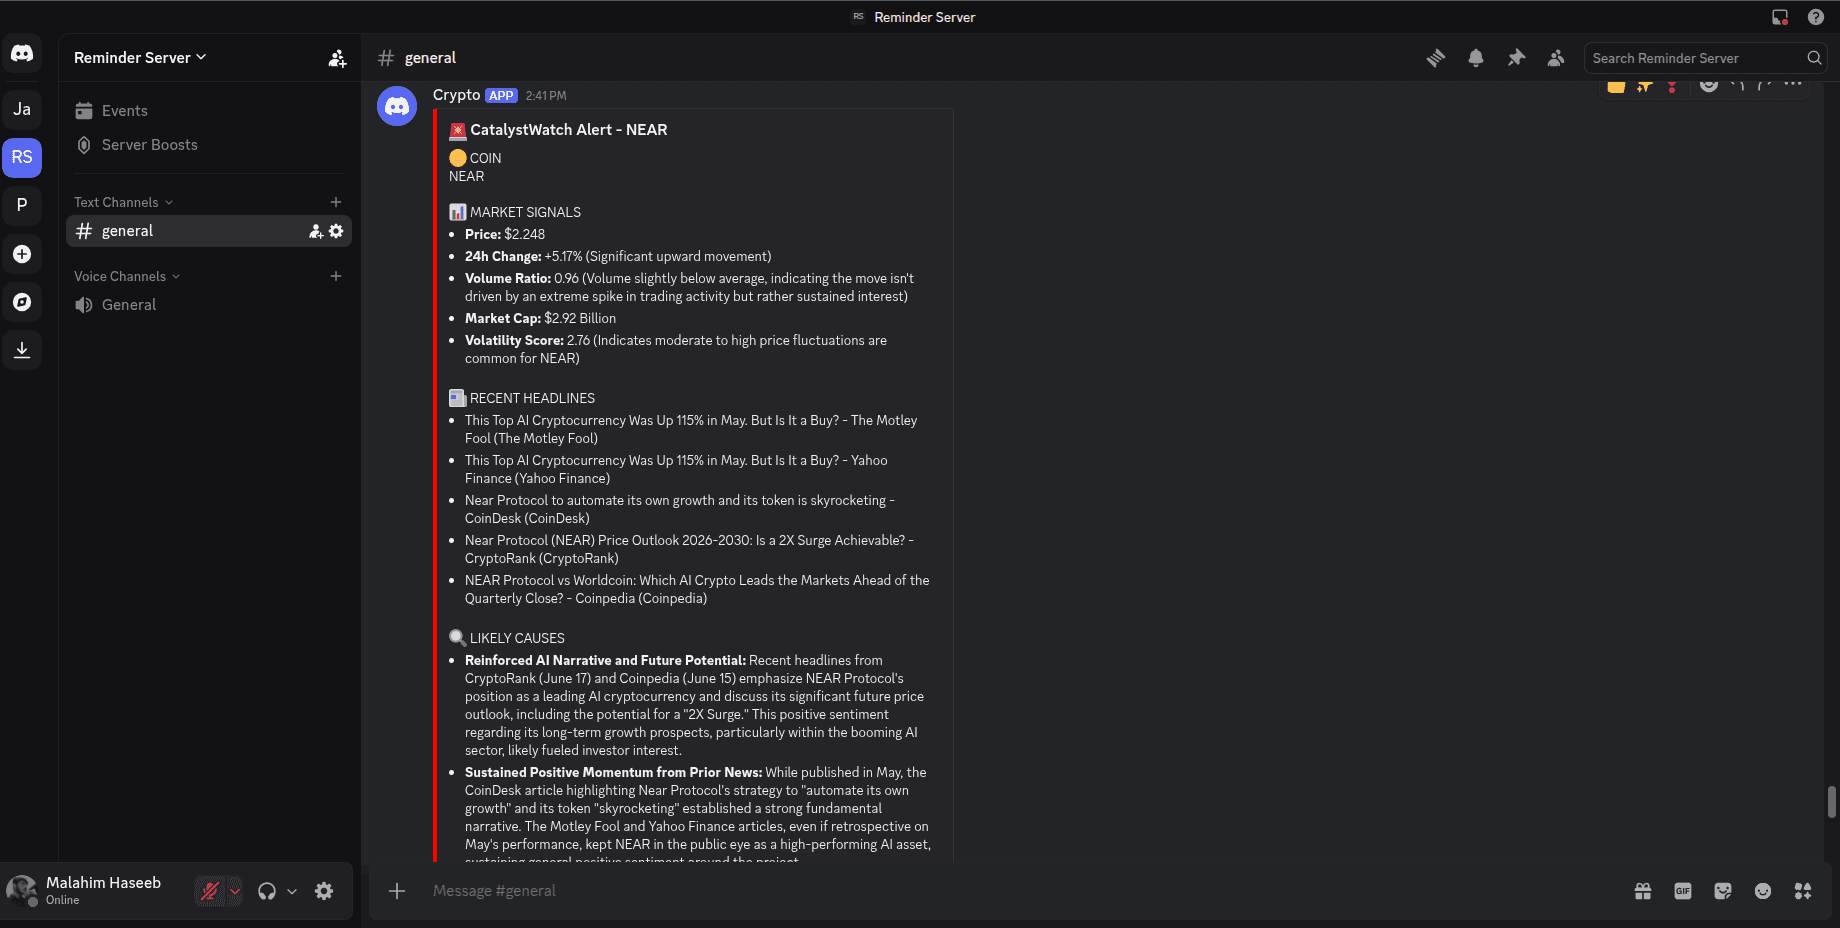Open the inbox icon in title bar

tap(1780, 17)
